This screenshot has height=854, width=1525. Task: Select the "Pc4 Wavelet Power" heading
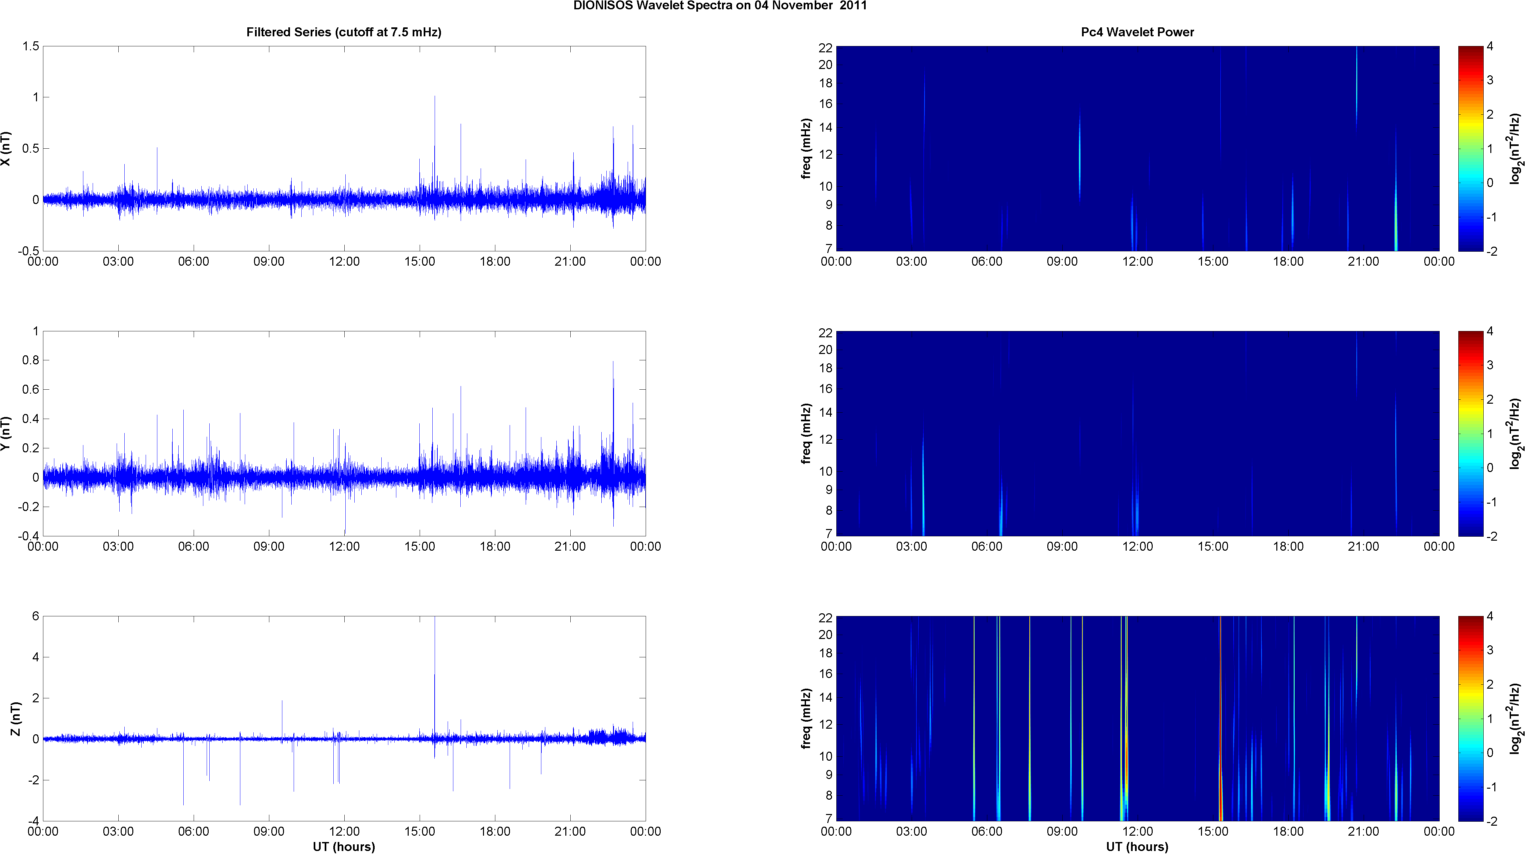point(1137,32)
